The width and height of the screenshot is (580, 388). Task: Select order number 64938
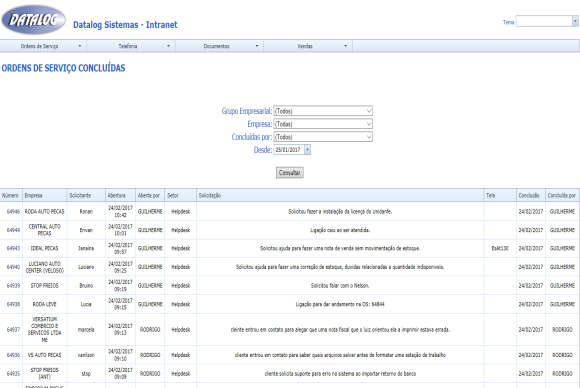pyautogui.click(x=13, y=304)
